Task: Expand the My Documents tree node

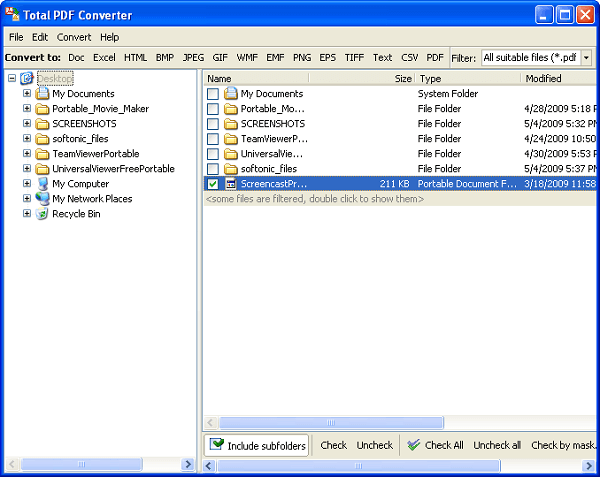Action: (27, 93)
